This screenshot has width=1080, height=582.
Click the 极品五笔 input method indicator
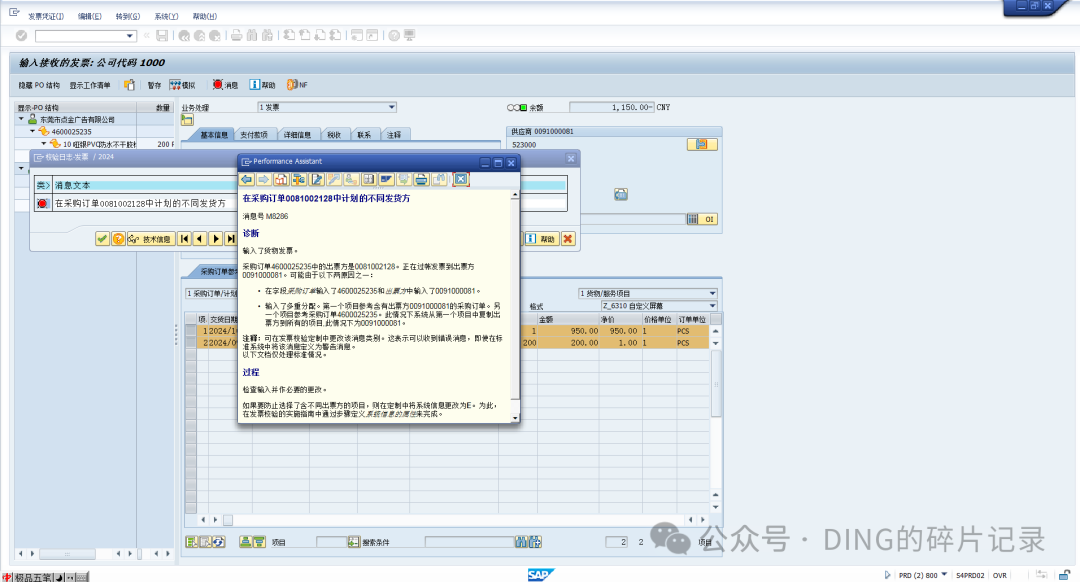[32, 577]
